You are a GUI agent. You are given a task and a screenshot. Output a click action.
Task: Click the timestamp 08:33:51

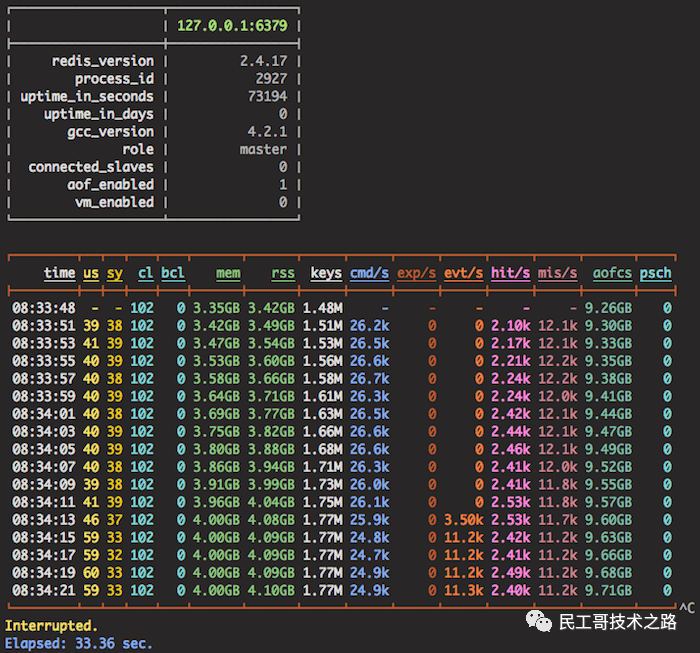(44, 326)
